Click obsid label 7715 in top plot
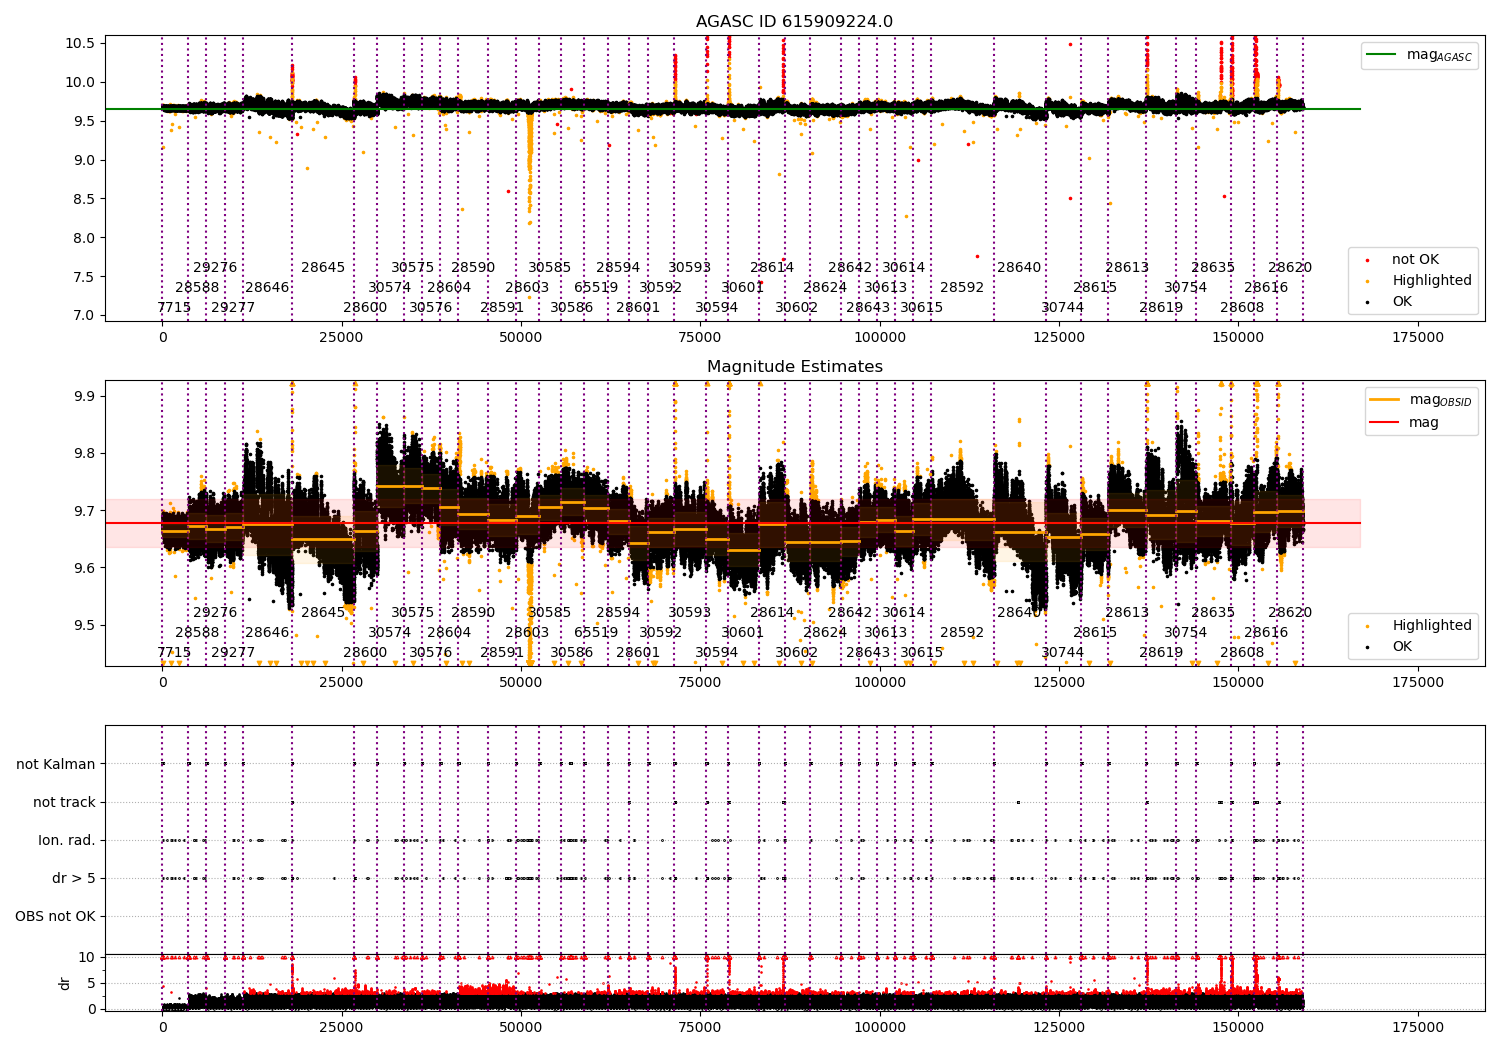1500x1050 pixels. (174, 308)
